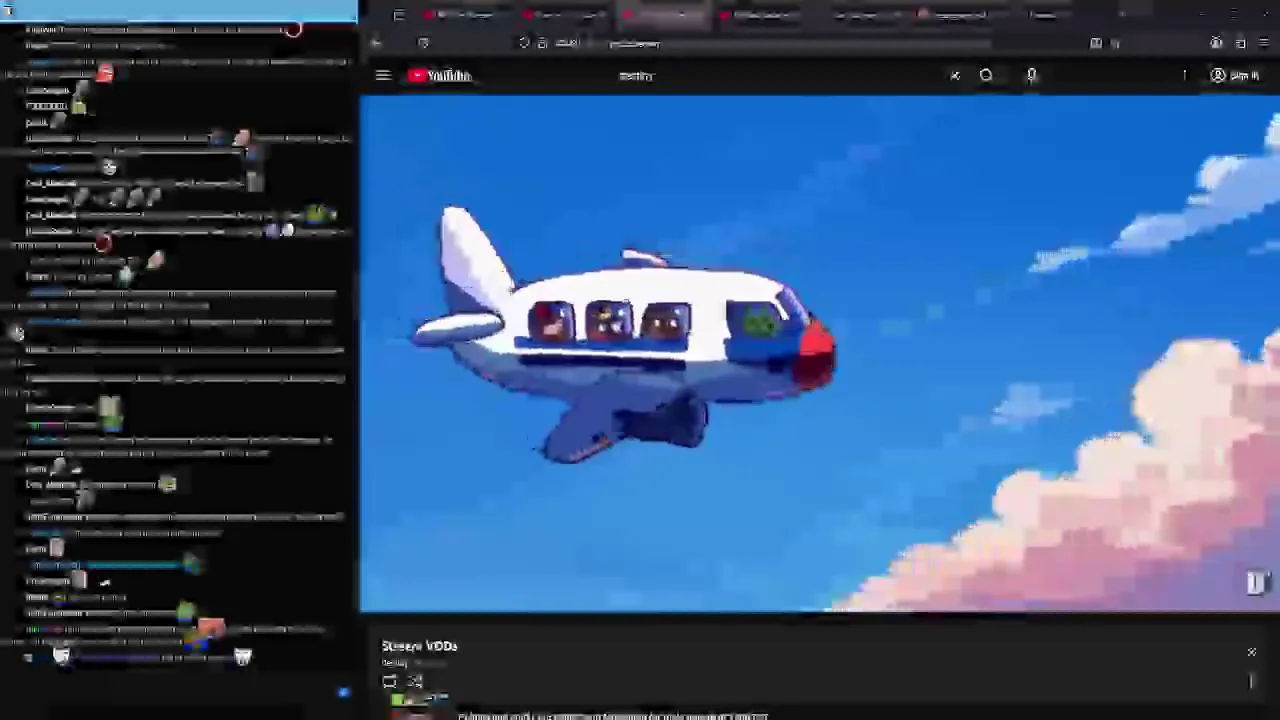Start voice search with the microphone icon
The width and height of the screenshot is (1280, 720).
[1032, 75]
